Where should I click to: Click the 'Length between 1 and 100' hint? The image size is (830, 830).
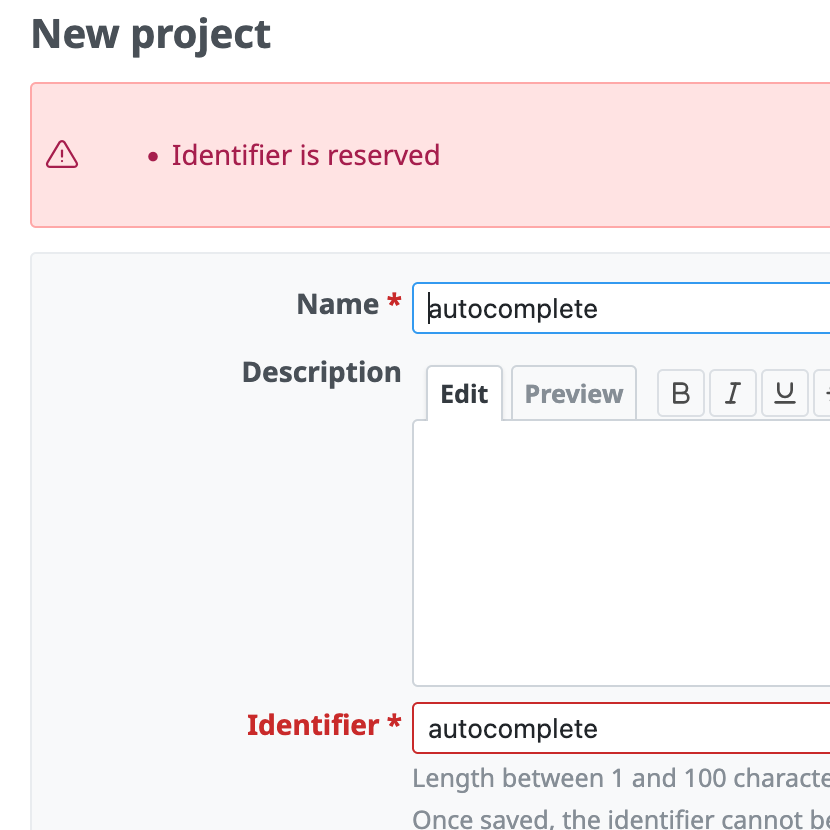click(620, 779)
